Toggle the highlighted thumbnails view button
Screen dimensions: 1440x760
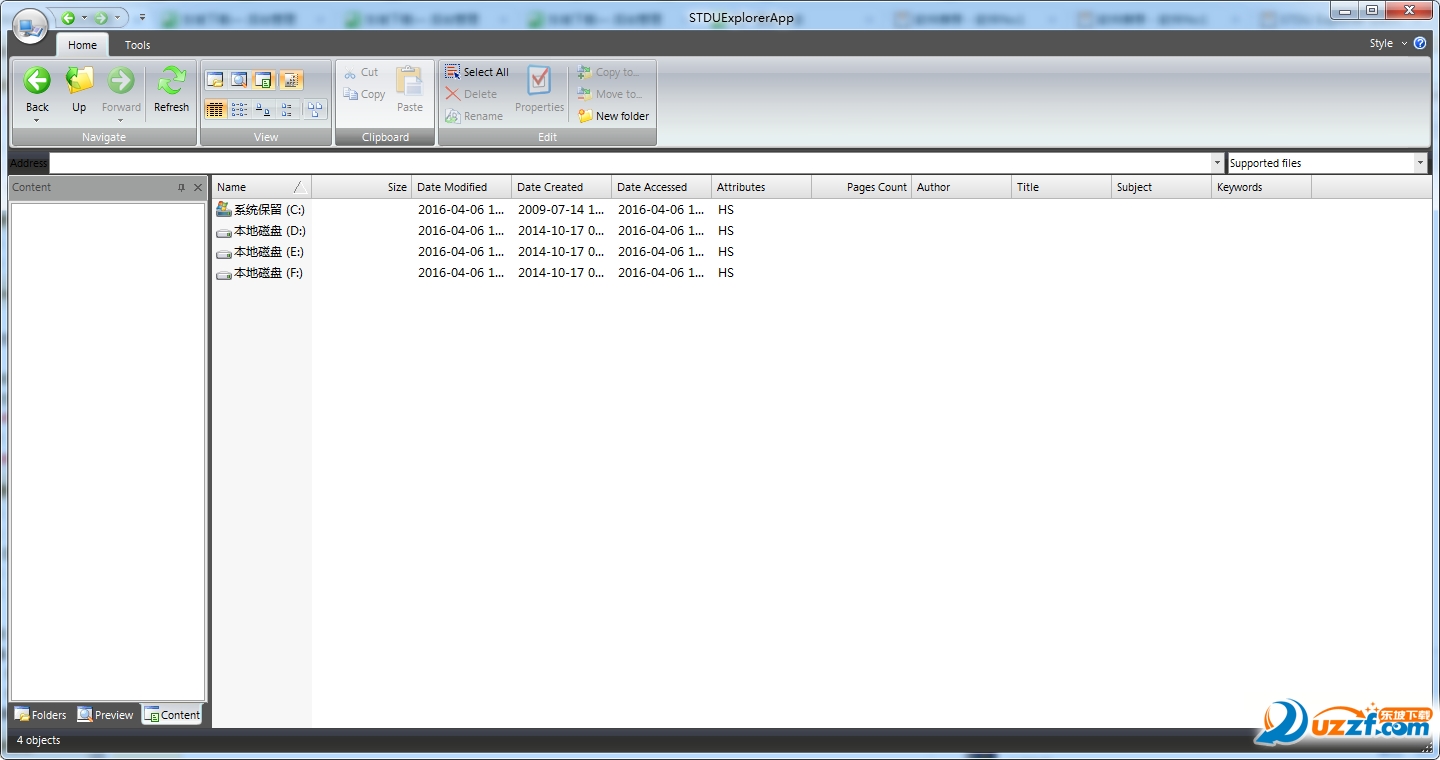pos(290,80)
